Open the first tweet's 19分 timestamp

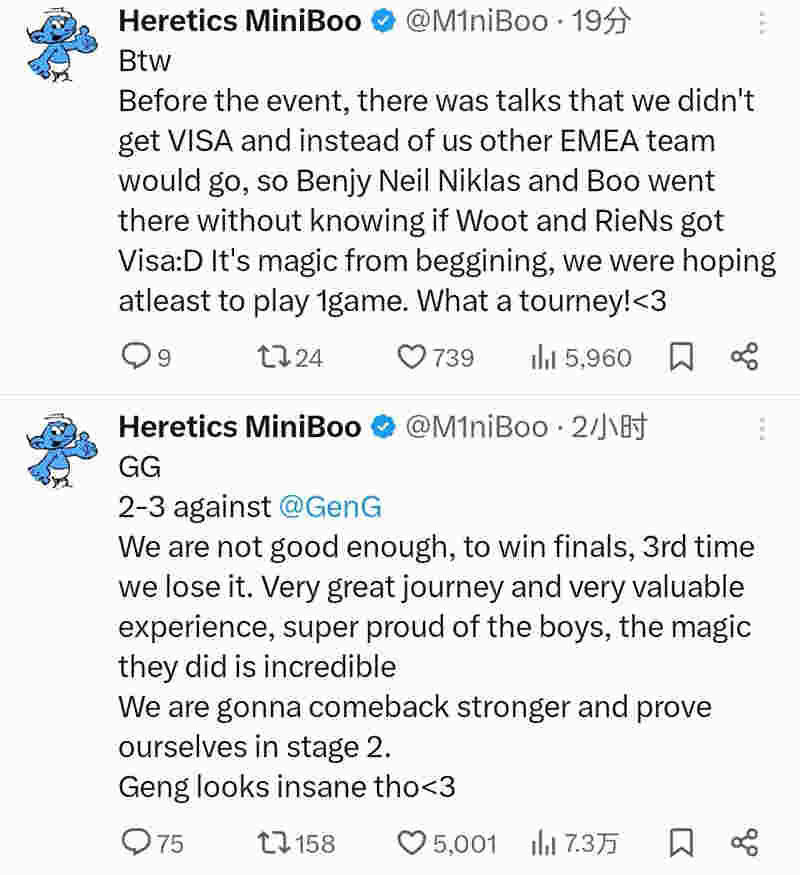[600, 21]
